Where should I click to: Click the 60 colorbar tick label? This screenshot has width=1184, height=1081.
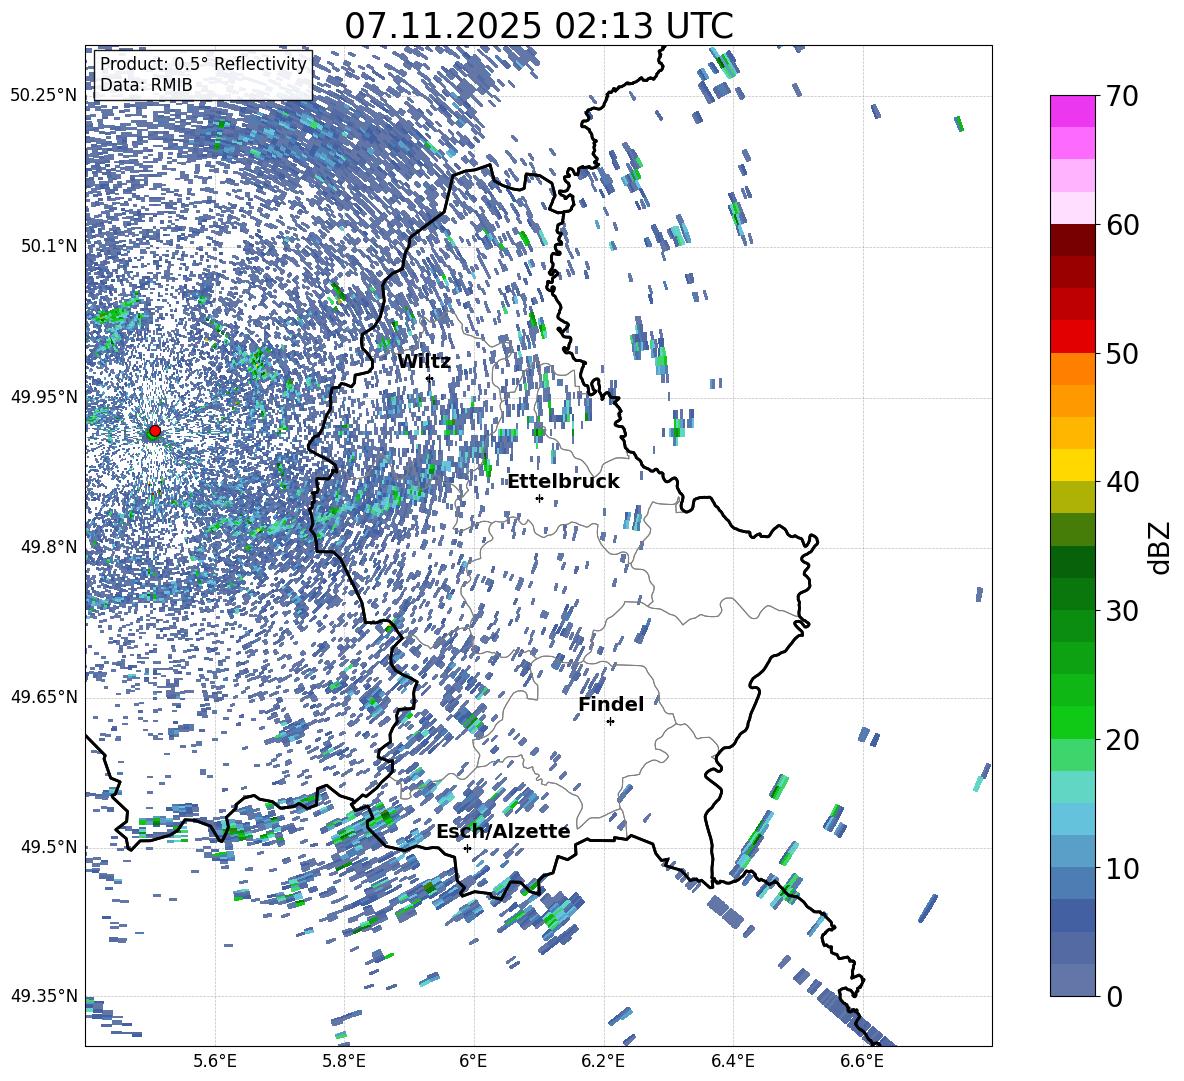[1122, 225]
